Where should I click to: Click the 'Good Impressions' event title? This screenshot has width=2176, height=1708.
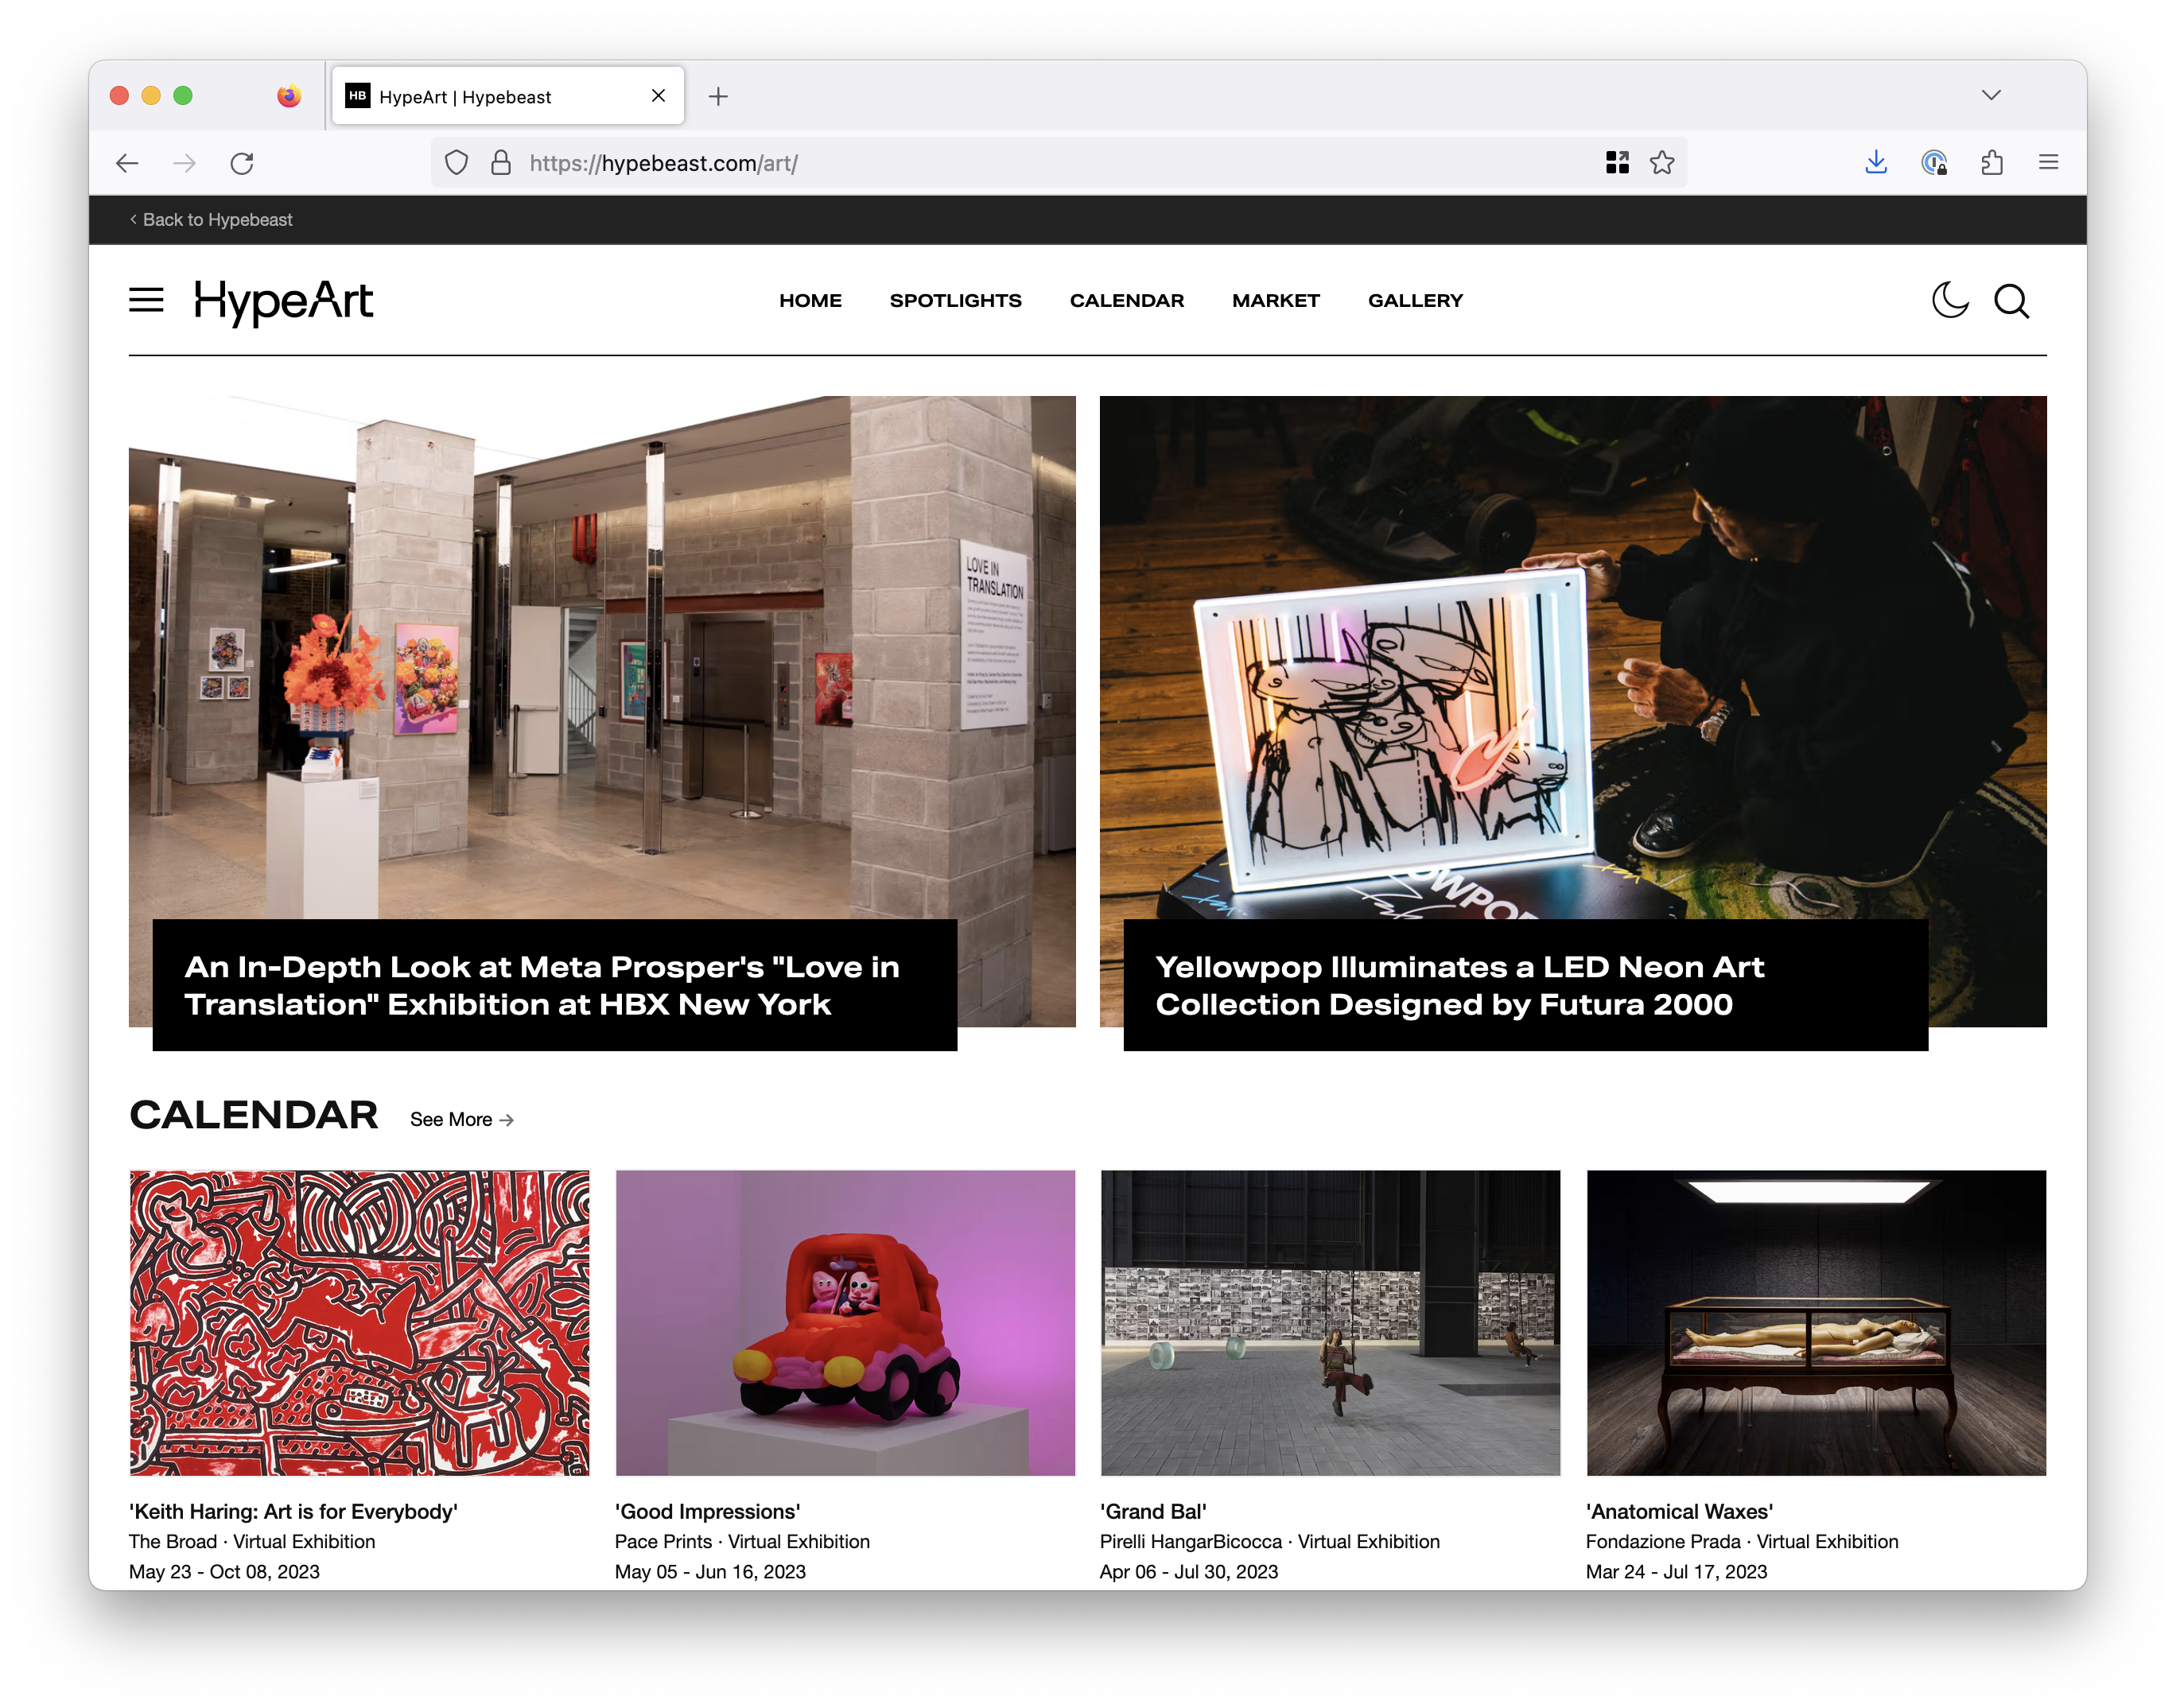(707, 1511)
